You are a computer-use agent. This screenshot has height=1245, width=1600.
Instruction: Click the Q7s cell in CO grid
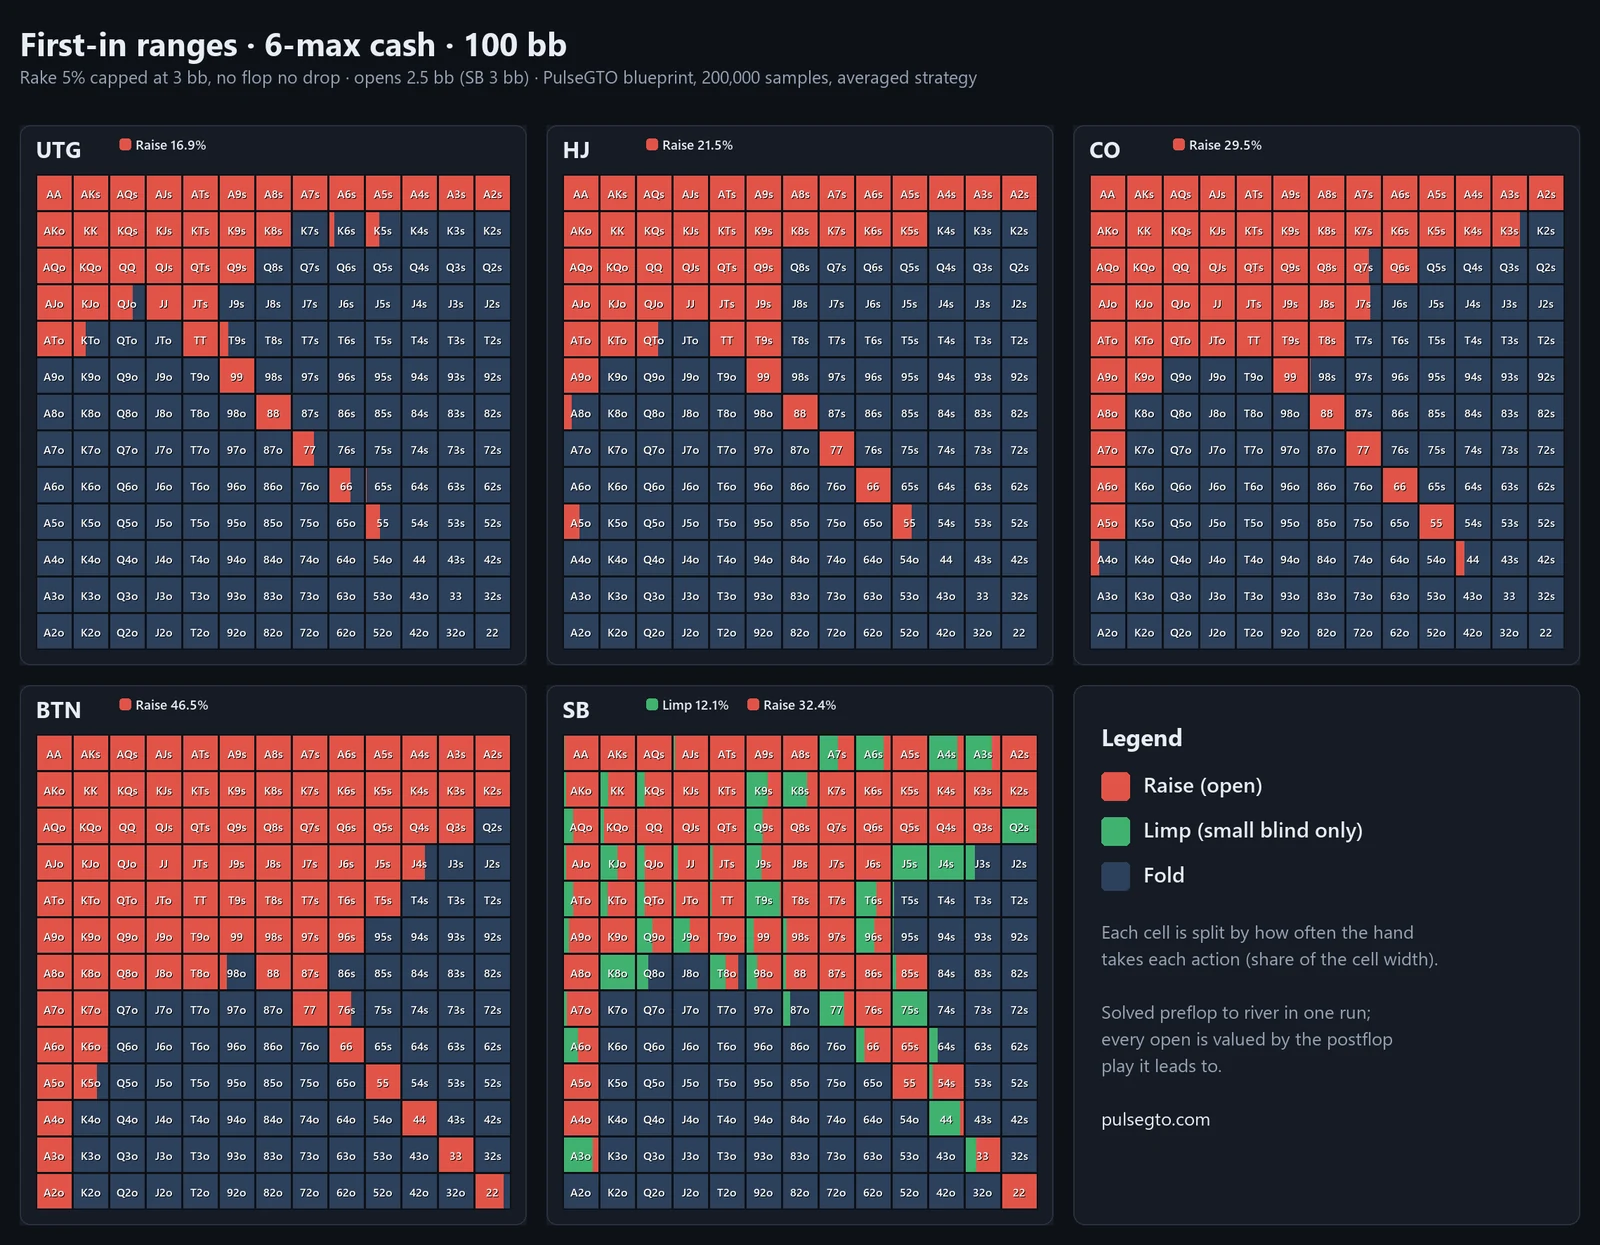click(1363, 267)
